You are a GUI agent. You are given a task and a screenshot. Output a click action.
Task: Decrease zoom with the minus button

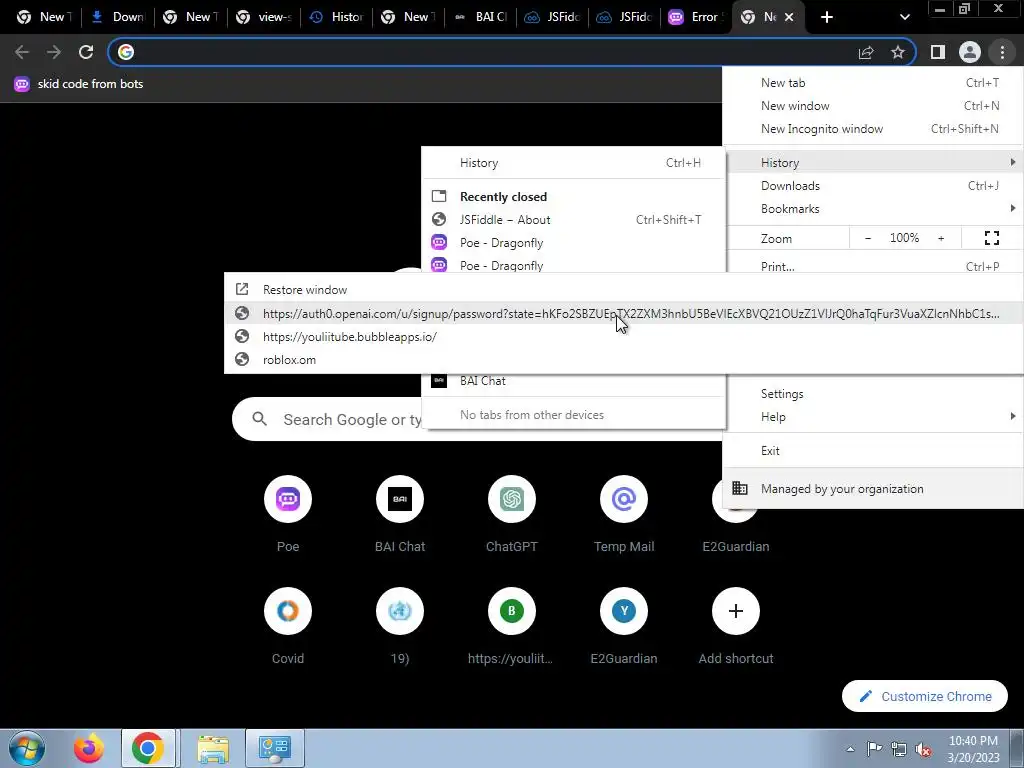pyautogui.click(x=868, y=238)
